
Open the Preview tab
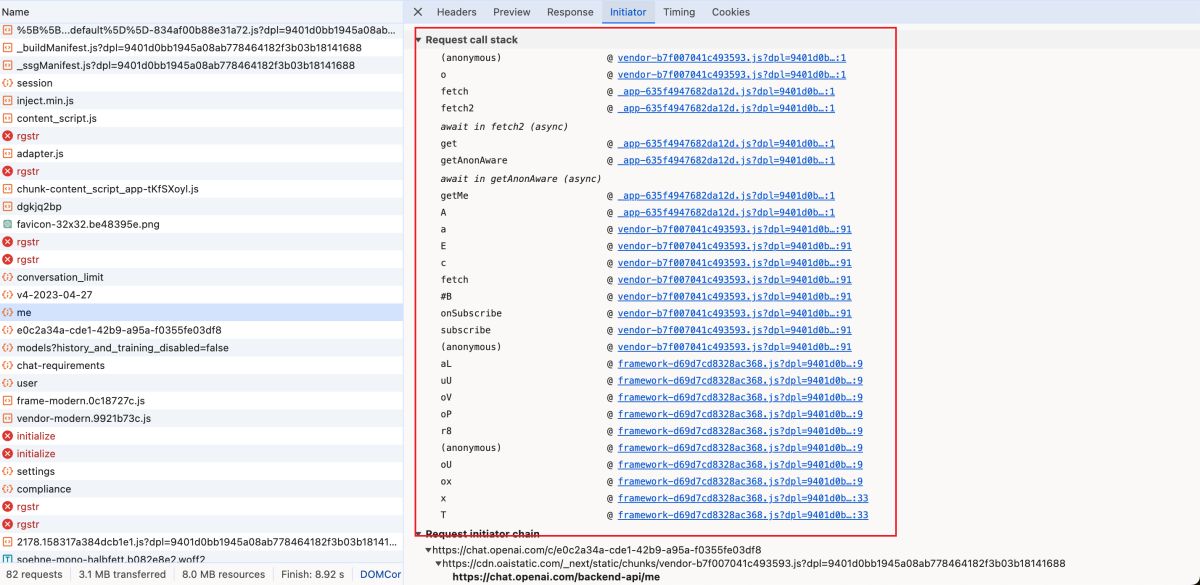511,12
